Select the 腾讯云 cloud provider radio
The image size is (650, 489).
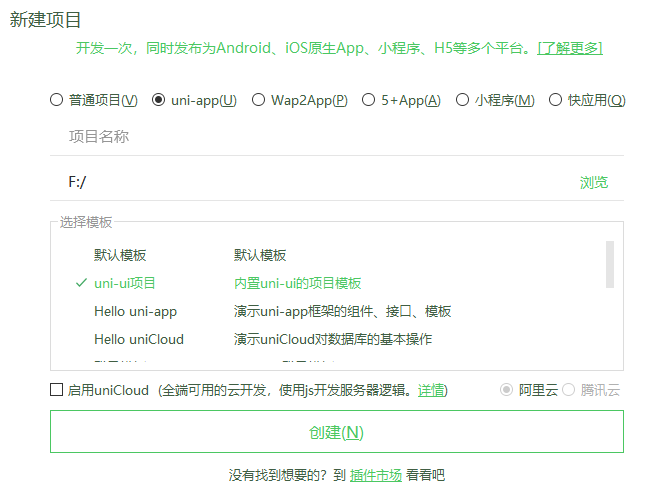(x=568, y=390)
